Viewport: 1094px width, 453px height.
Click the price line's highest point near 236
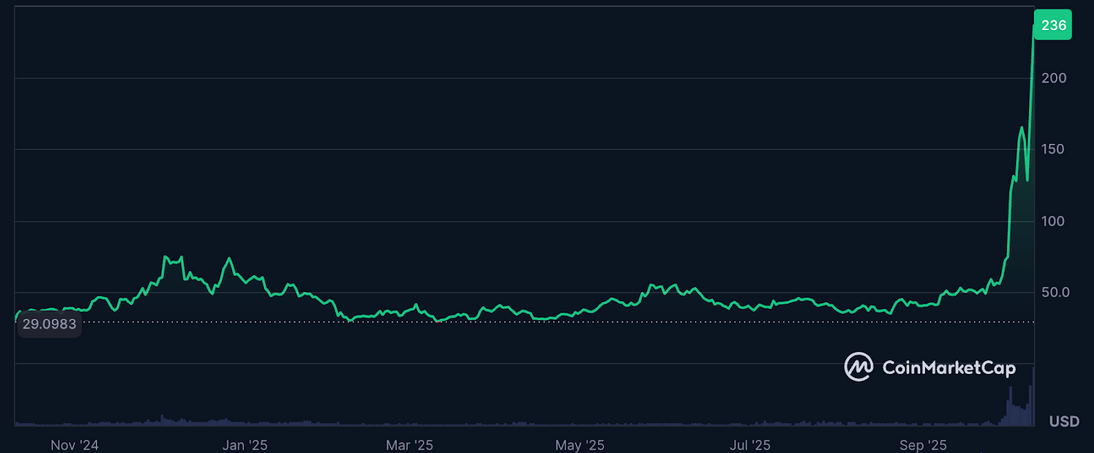[1034, 28]
